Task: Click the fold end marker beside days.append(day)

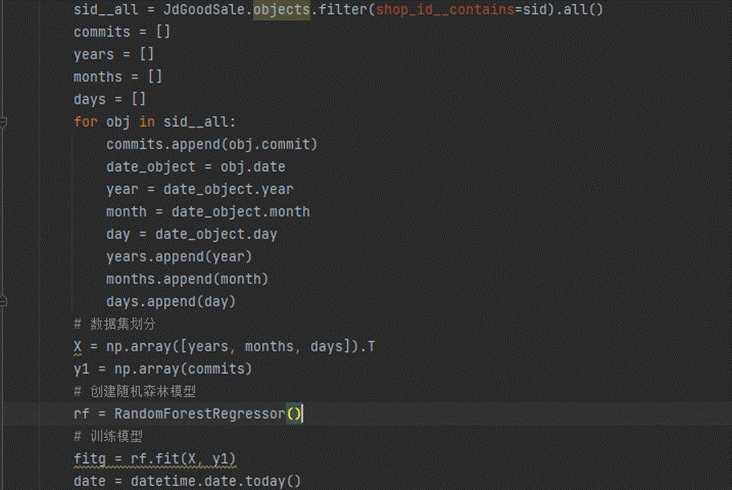Action: (x=3, y=301)
